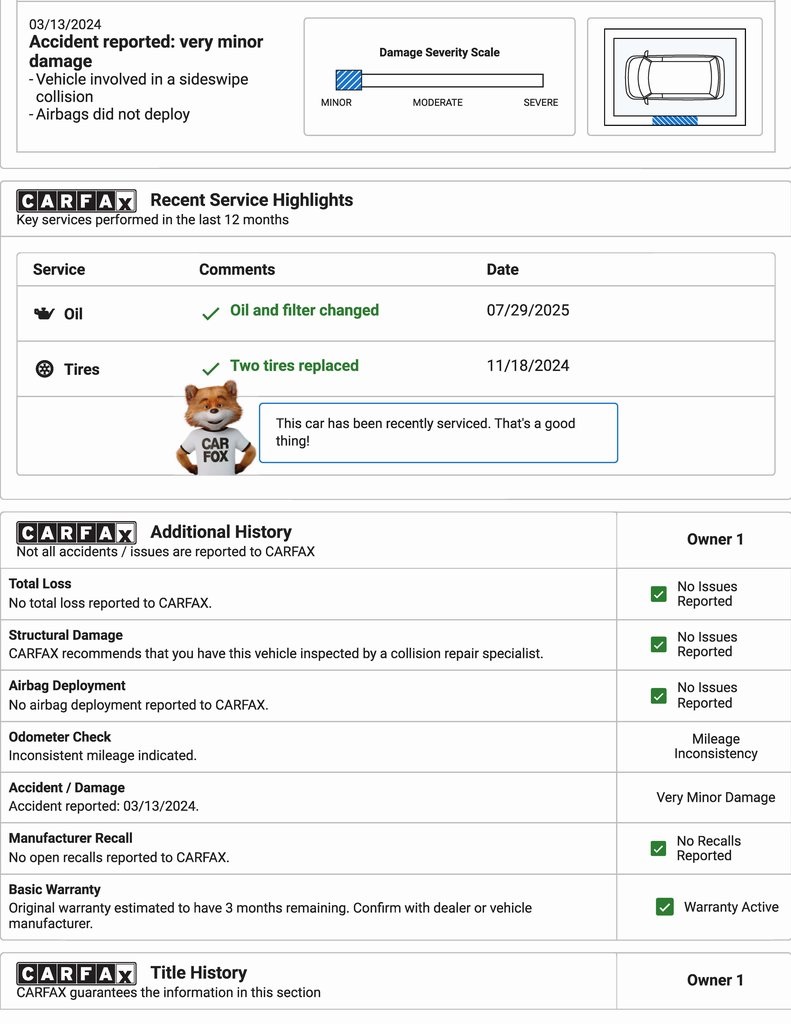This screenshot has height=1024, width=791.
Task: Click the CARFAX logo beside Title History
Action: pyautogui.click(x=76, y=974)
